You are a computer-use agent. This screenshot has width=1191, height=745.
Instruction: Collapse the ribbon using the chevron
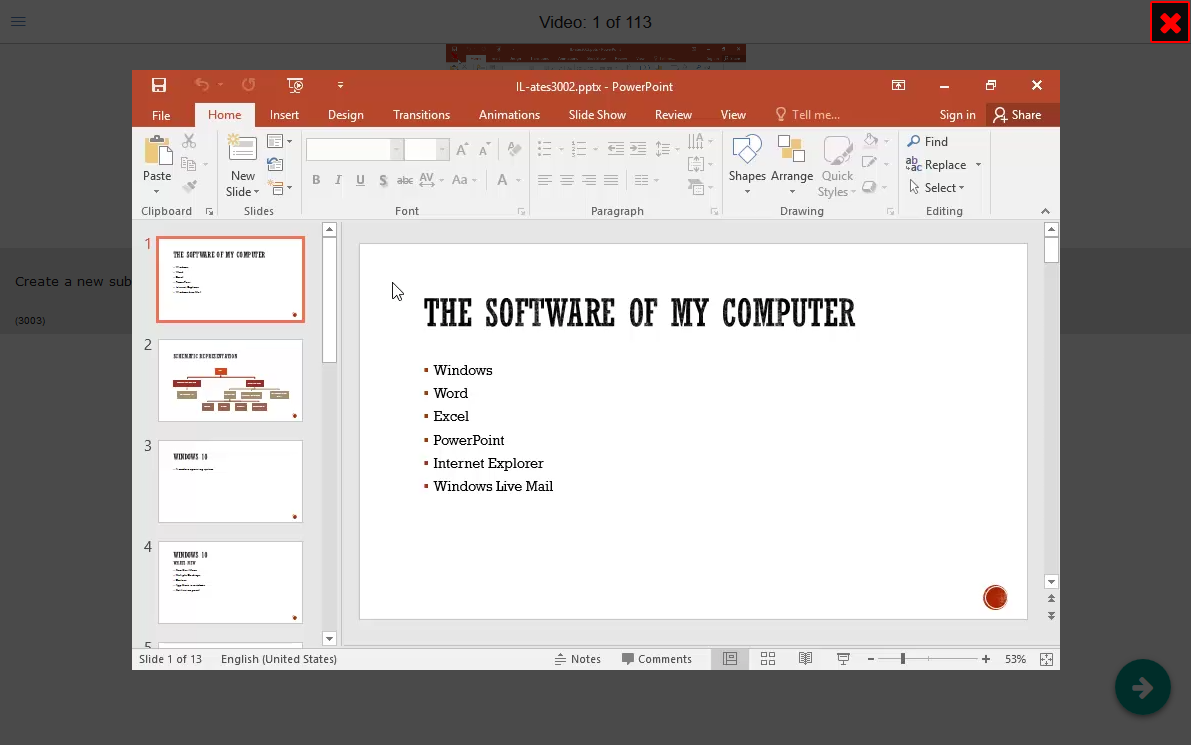(1045, 211)
